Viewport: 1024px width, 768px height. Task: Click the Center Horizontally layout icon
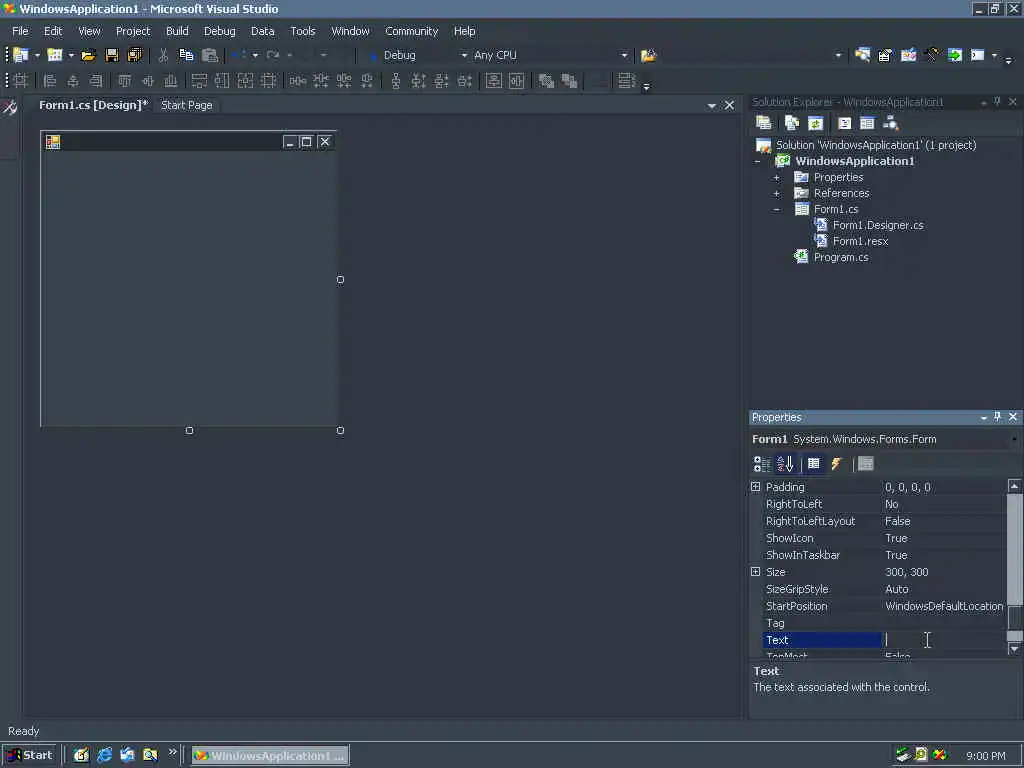click(494, 81)
